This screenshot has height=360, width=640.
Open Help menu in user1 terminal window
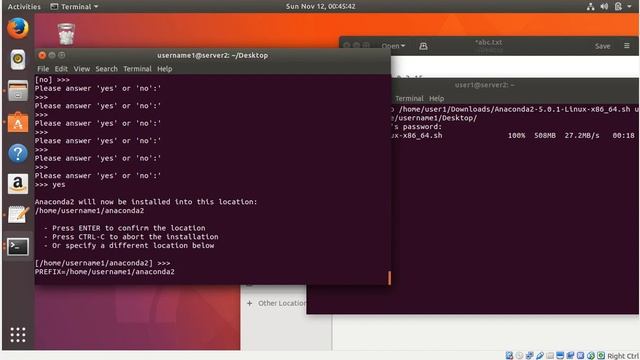pyautogui.click(x=436, y=98)
